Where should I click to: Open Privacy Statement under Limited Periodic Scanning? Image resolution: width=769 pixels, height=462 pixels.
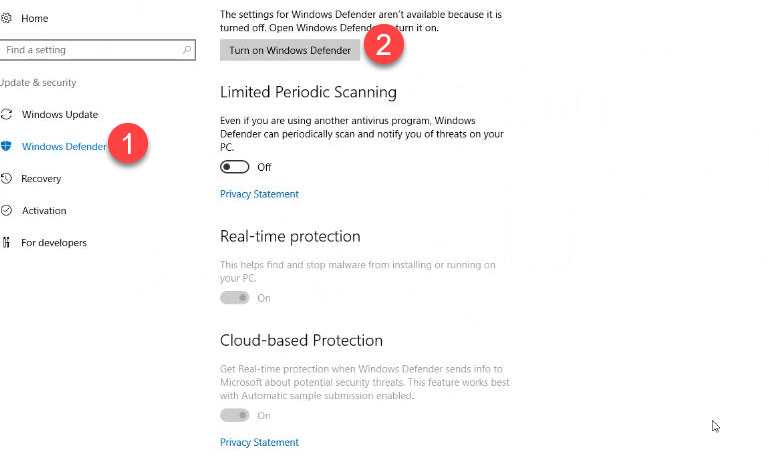[259, 194]
